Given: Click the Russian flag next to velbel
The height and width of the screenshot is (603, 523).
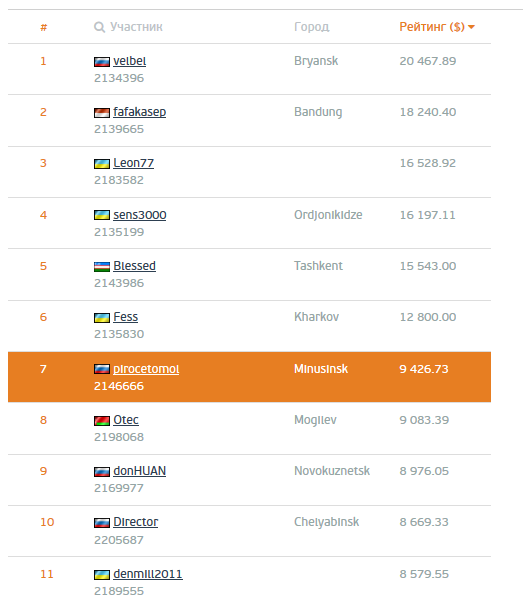Looking at the screenshot, I should coord(102,62).
